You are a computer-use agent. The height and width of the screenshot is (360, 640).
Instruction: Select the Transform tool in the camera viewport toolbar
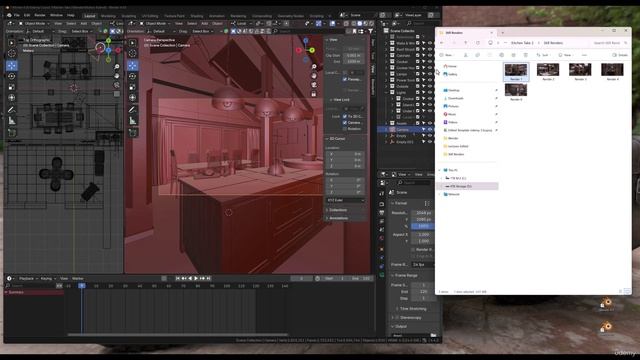(x=133, y=98)
